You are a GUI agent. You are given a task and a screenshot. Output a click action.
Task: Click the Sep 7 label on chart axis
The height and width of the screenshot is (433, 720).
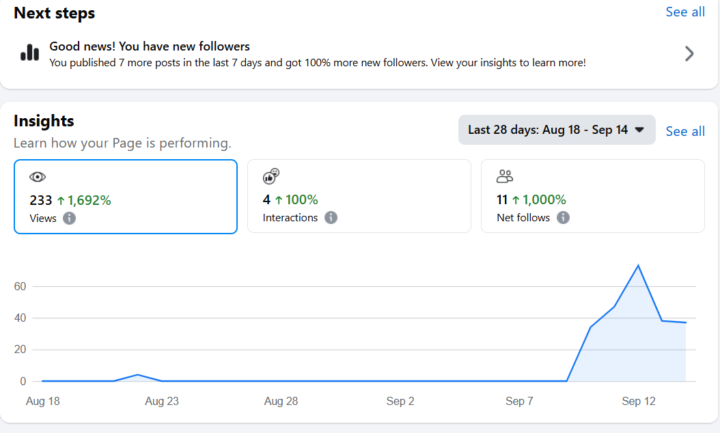point(520,401)
